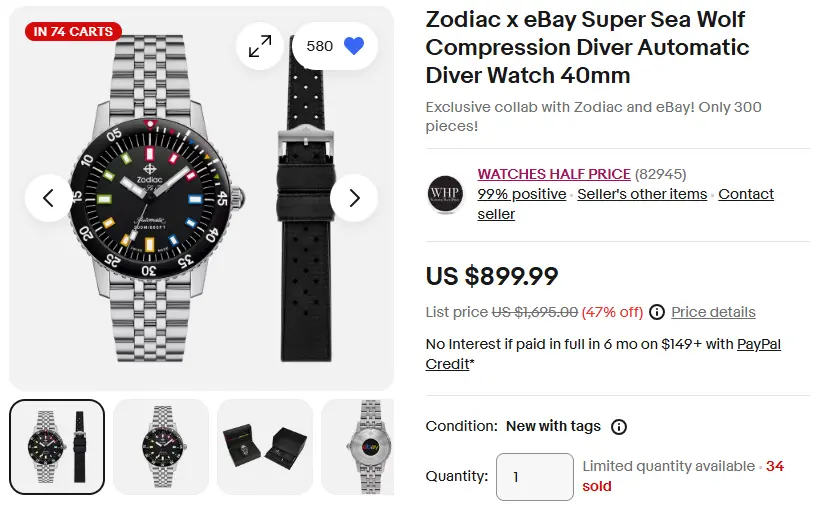The height and width of the screenshot is (510, 817).
Task: Show the watch box packaging thumbnail
Action: coord(265,447)
